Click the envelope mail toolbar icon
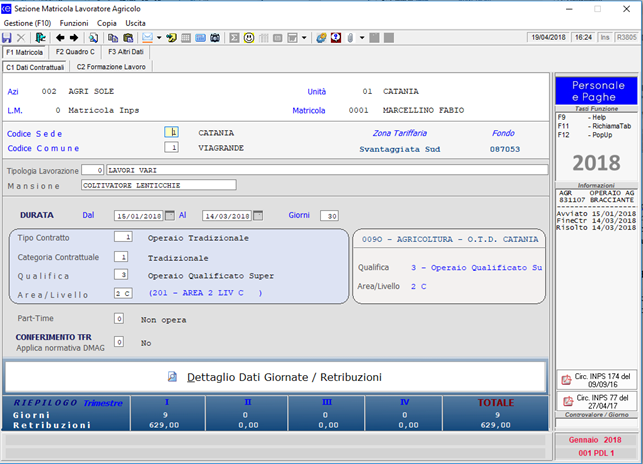 [x=145, y=38]
